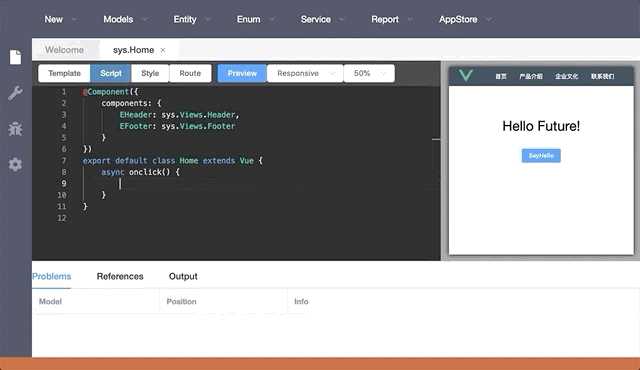This screenshot has width=640, height=370.
Task: Click the 'Hello Future!' heading in preview
Action: [541, 126]
